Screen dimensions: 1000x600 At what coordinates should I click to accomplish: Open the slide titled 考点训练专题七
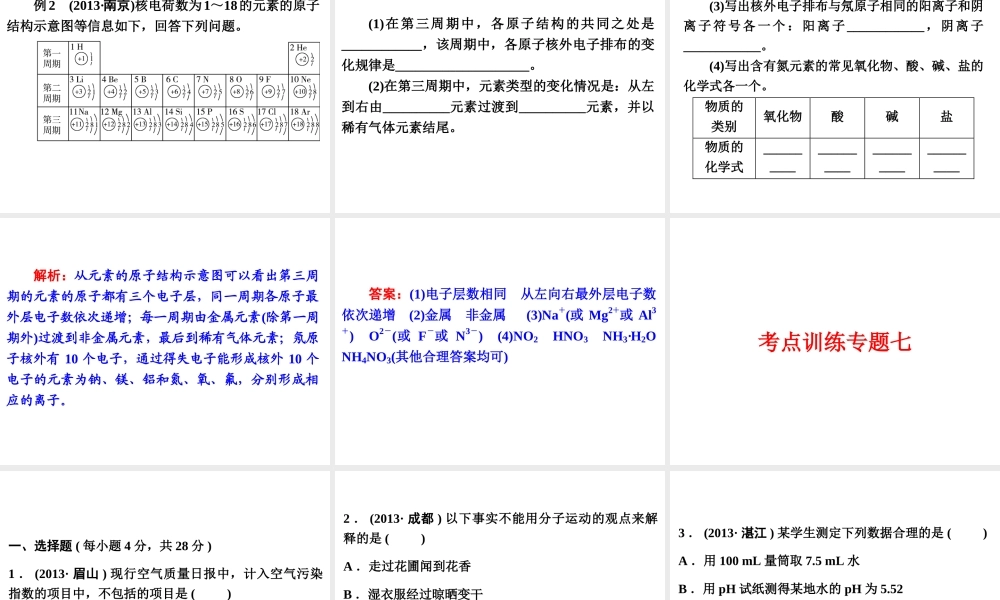coord(835,341)
